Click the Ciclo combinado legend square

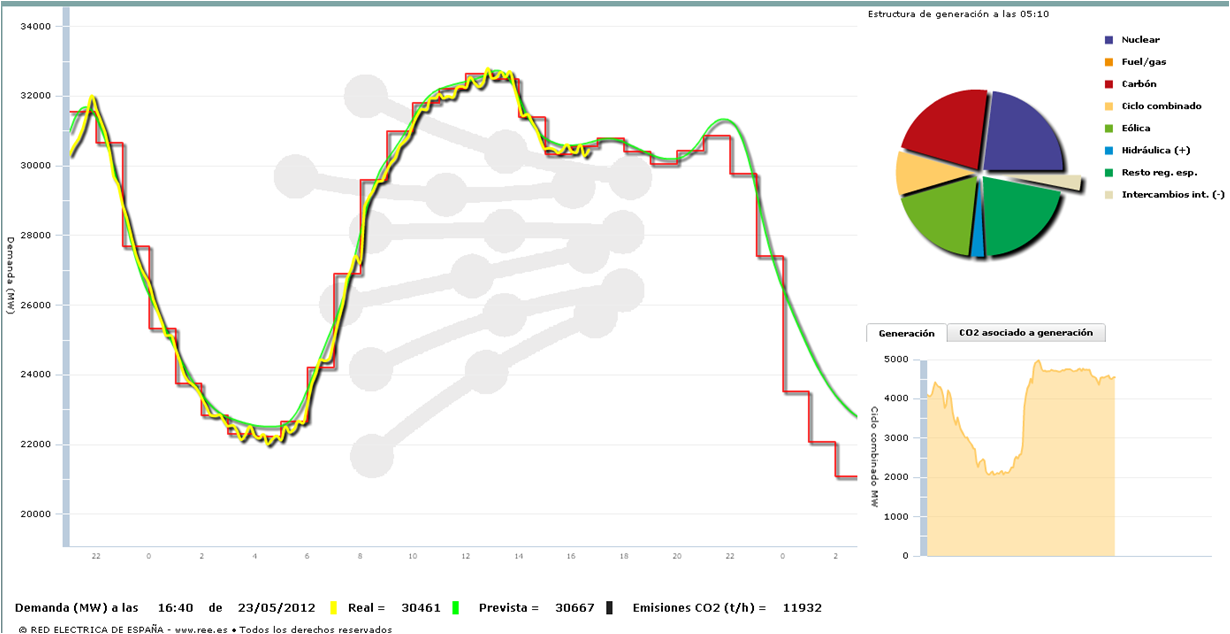pyautogui.click(x=1109, y=106)
